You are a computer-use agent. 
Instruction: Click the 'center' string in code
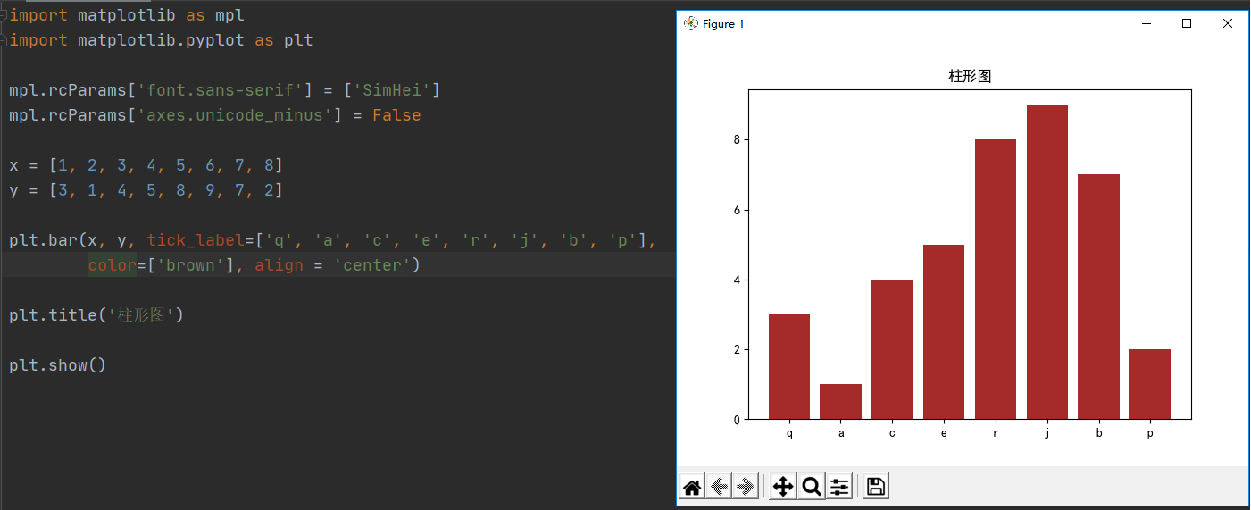372,265
